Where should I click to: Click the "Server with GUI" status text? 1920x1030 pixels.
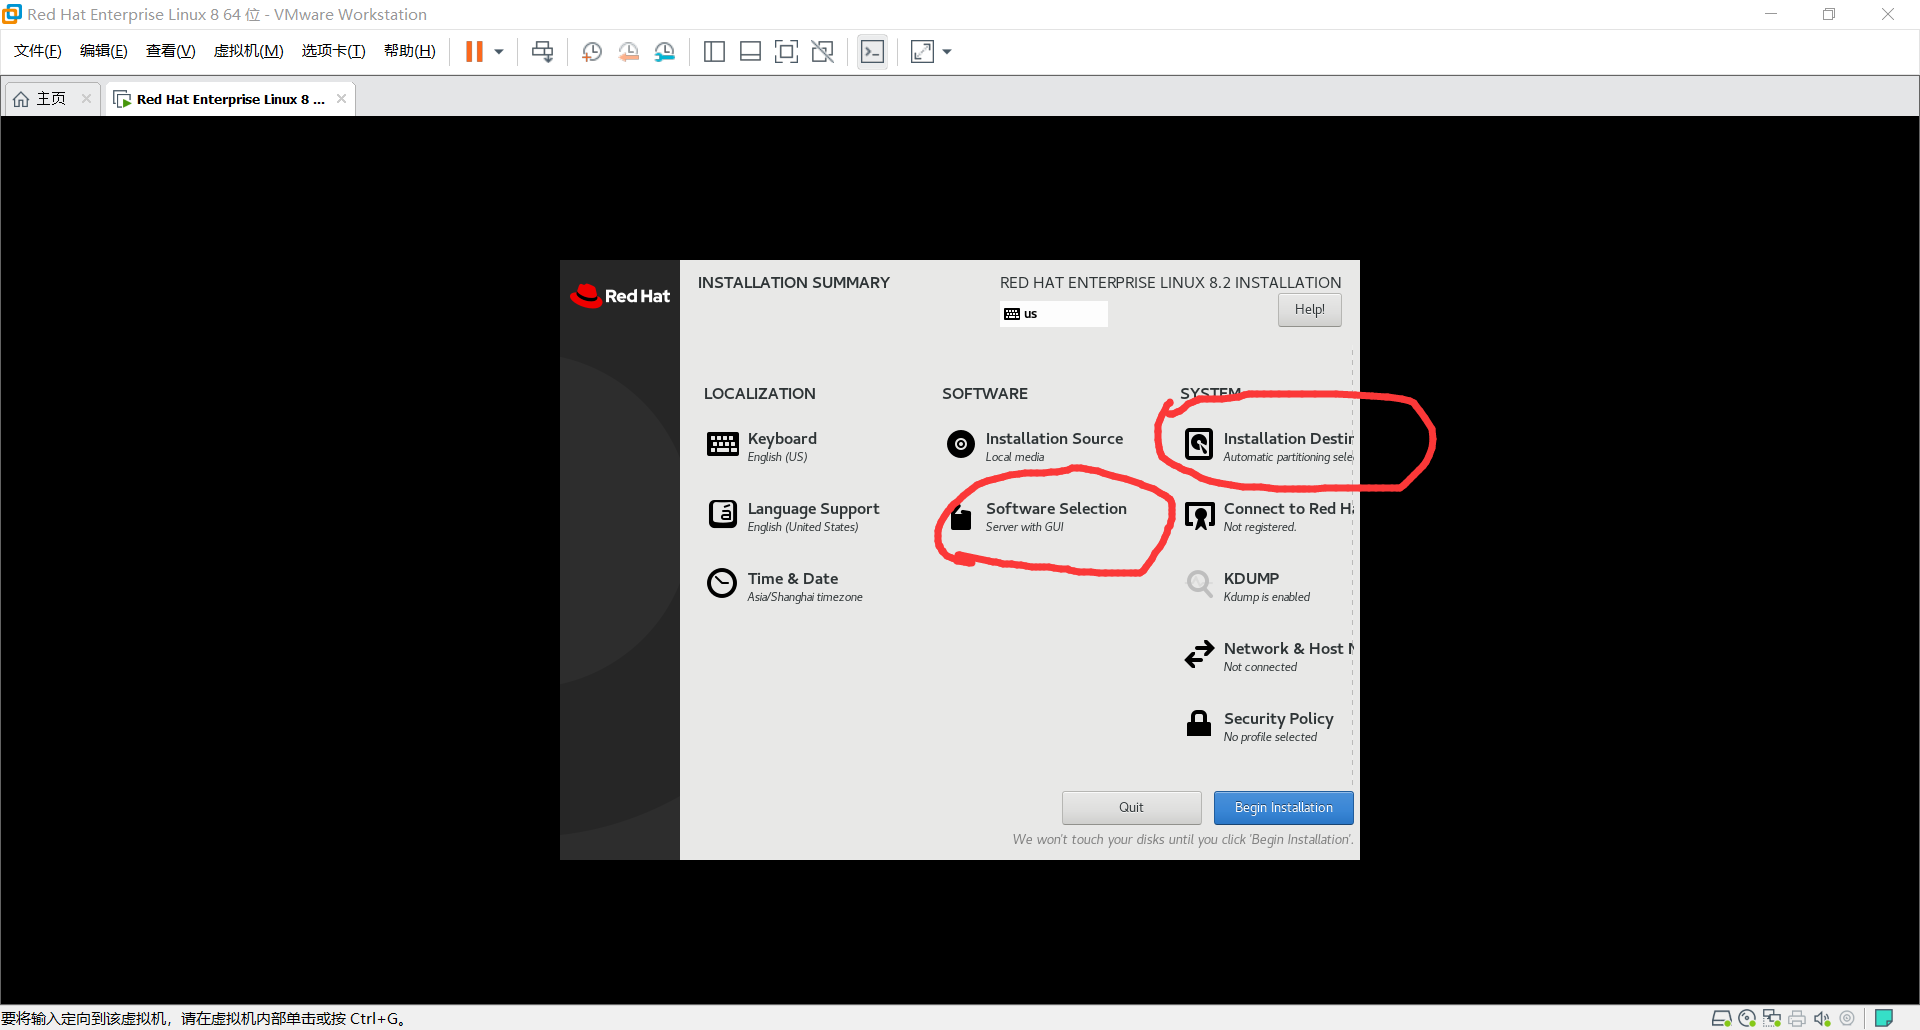coord(1025,527)
